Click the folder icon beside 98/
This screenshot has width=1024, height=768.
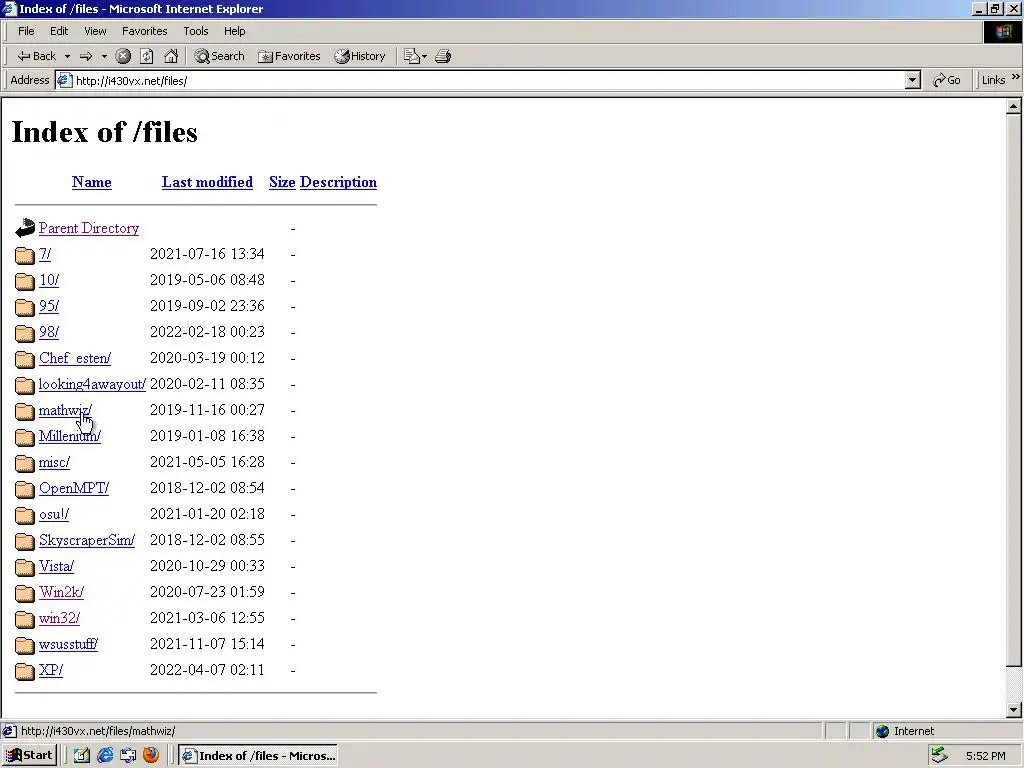[x=25, y=333]
